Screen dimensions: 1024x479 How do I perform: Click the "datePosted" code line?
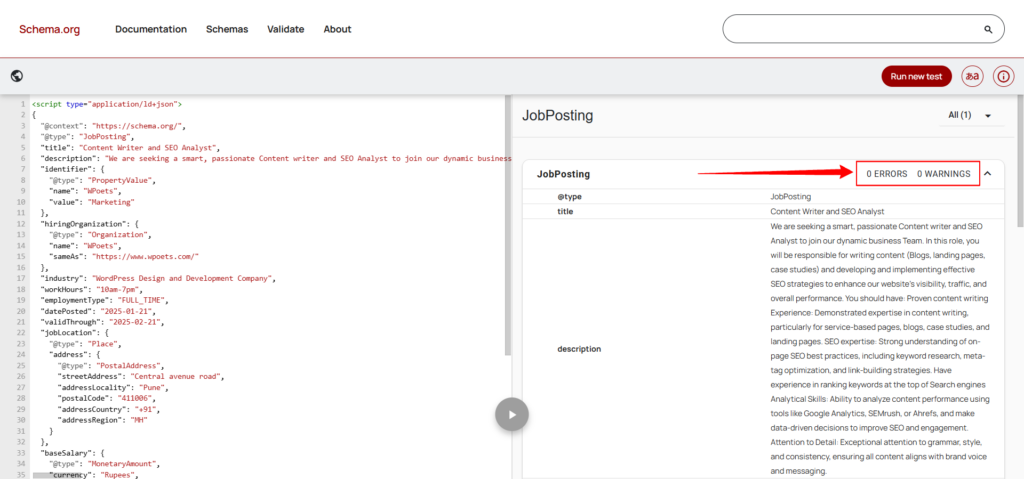tap(97, 311)
